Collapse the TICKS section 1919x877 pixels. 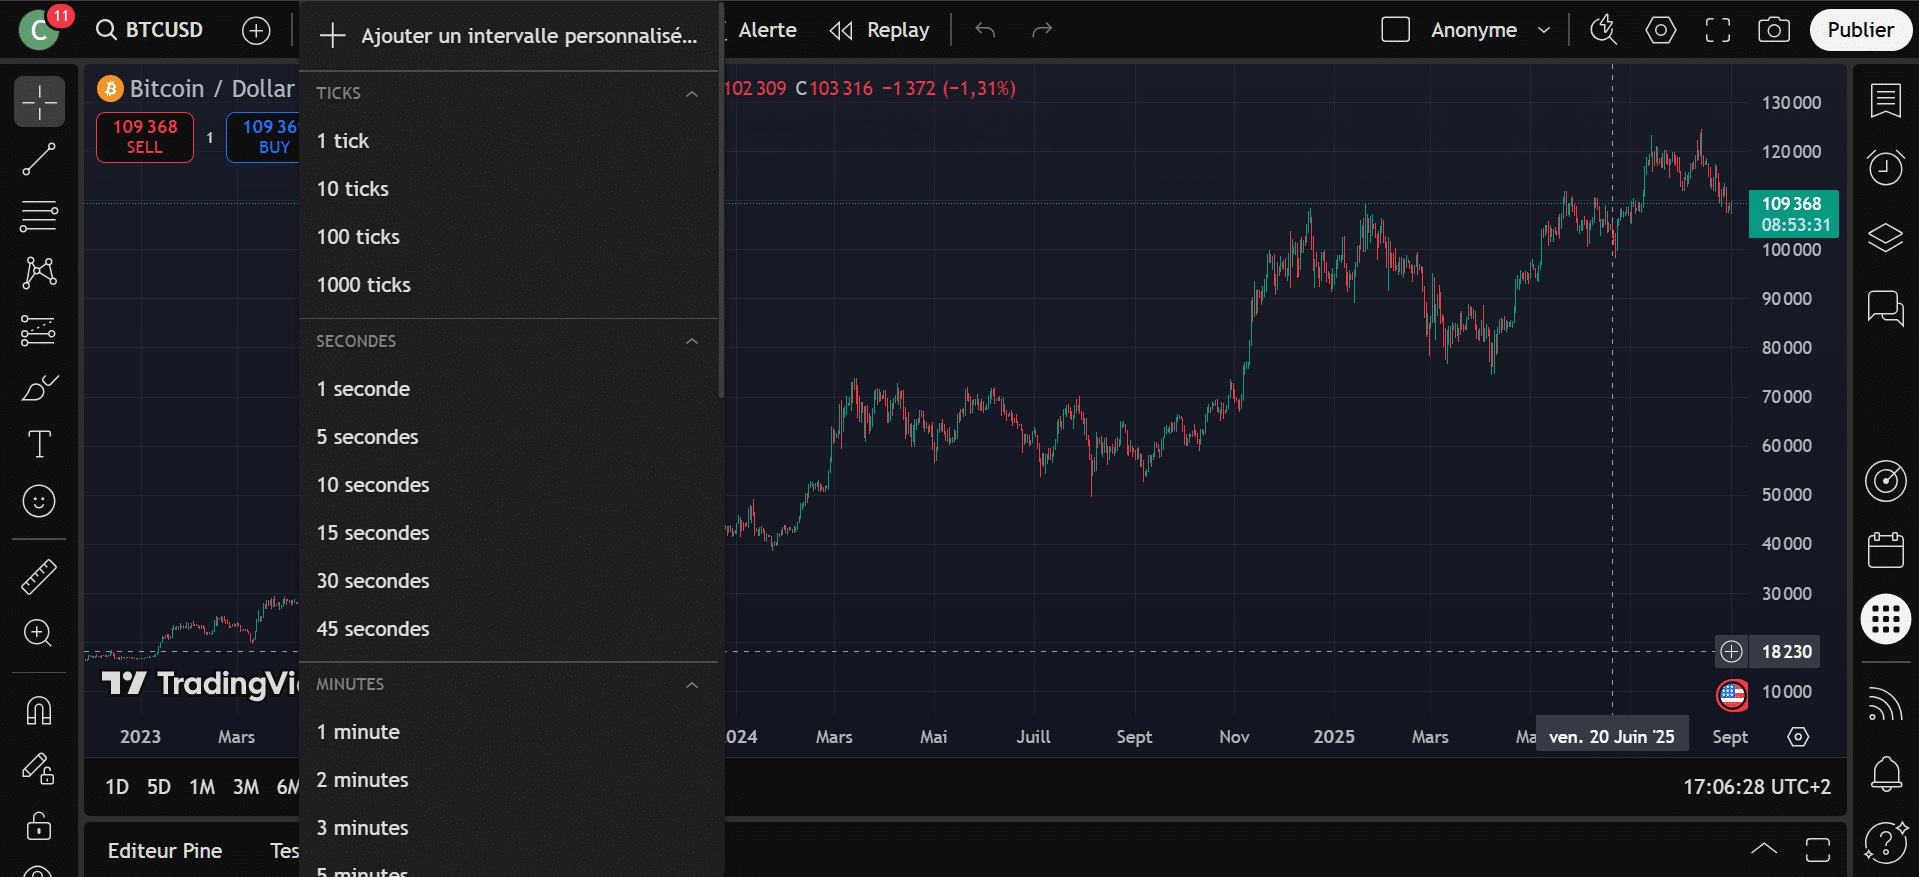pyautogui.click(x=691, y=93)
